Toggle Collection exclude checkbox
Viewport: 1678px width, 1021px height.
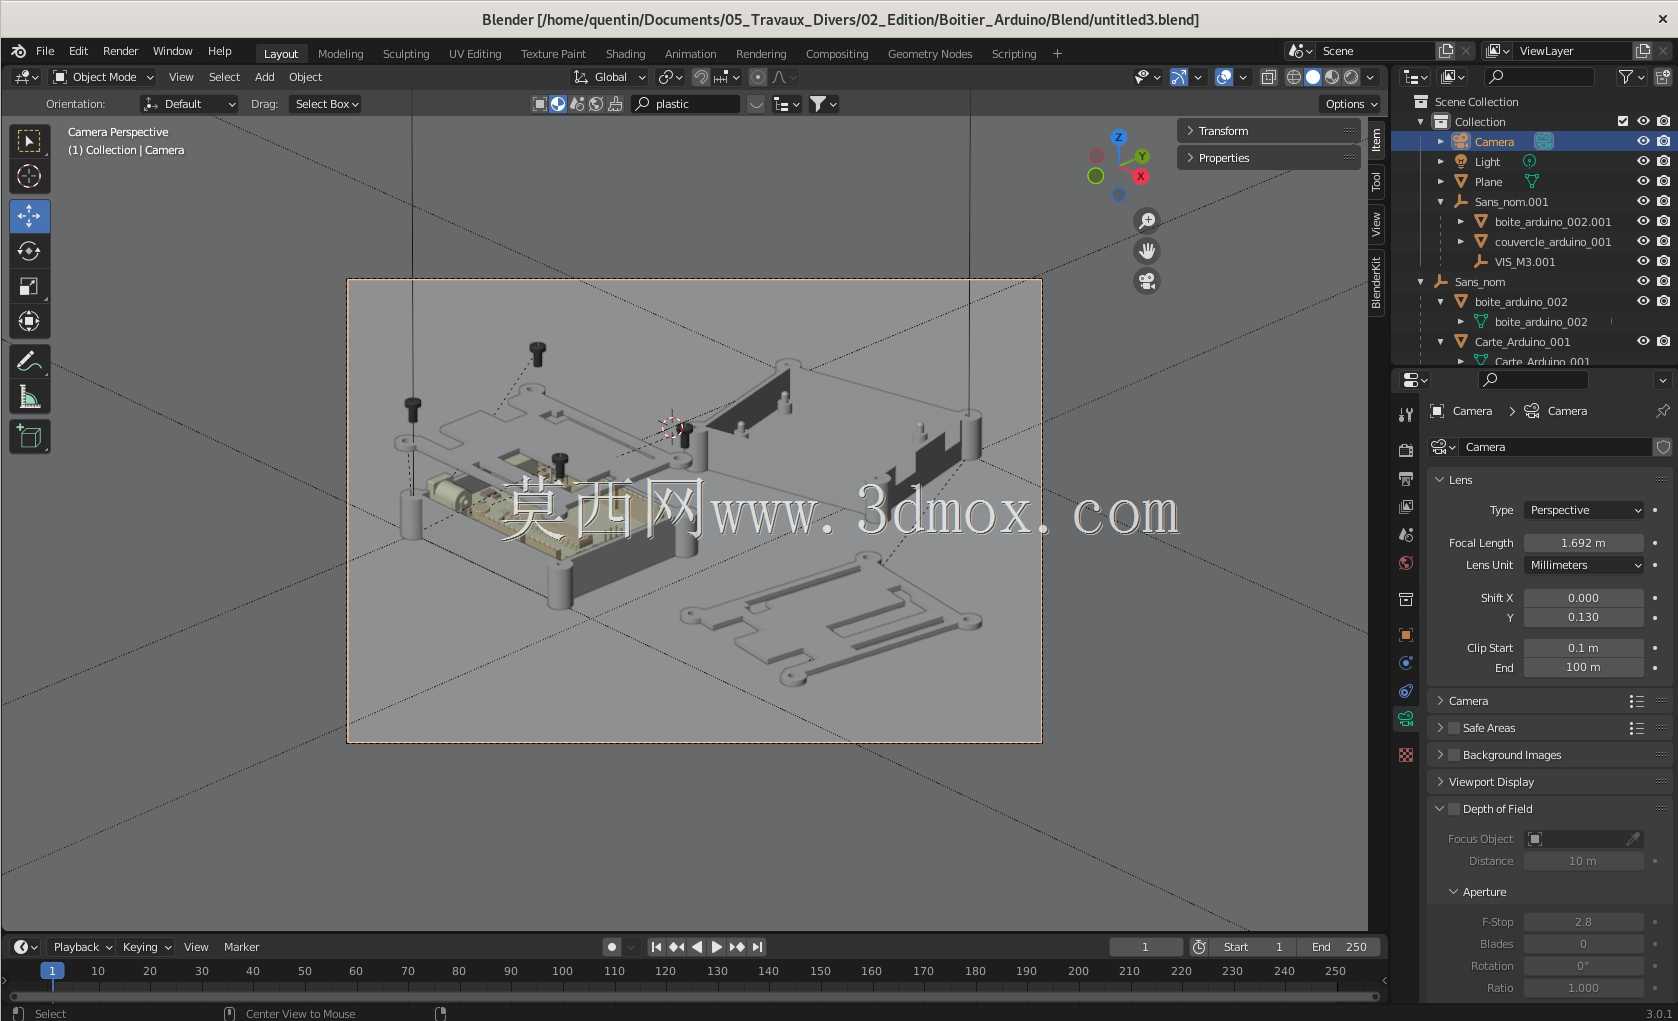tap(1623, 122)
